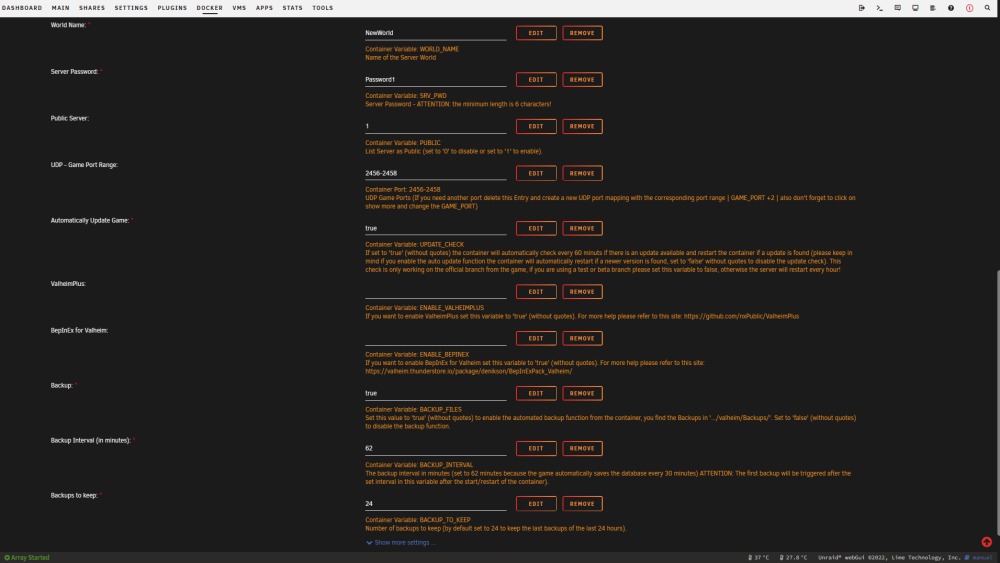This screenshot has height=563, width=1000.
Task: Open the manual link in footer
Action: tap(979, 557)
